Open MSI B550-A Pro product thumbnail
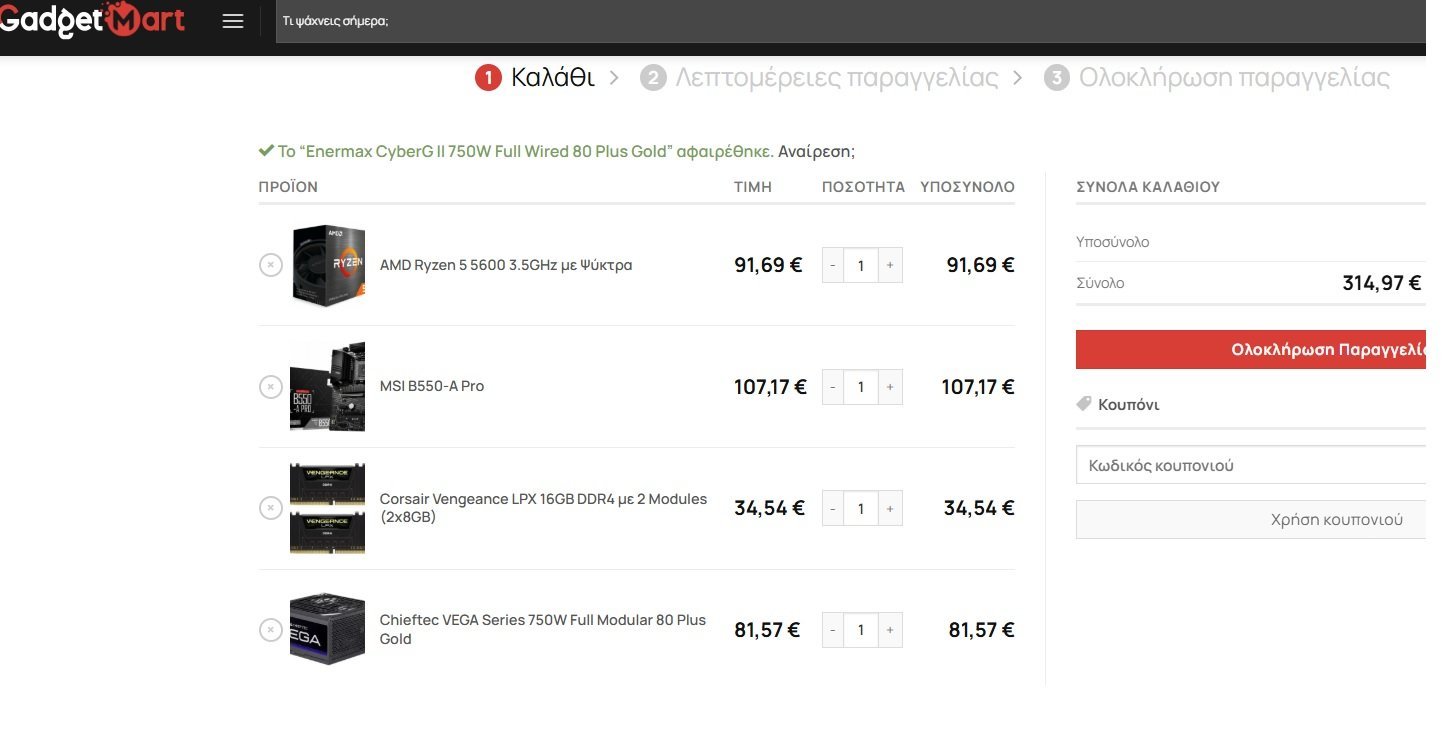This screenshot has height=739, width=1451. tap(328, 387)
